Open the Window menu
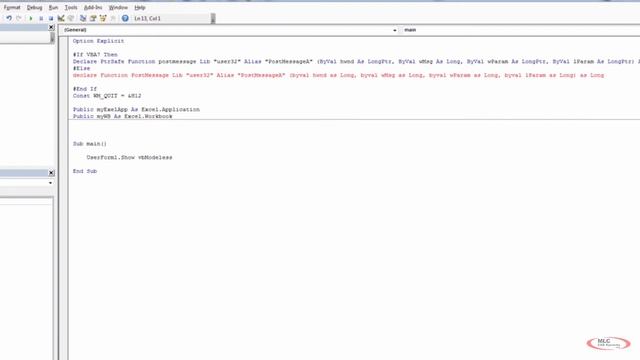 118,7
